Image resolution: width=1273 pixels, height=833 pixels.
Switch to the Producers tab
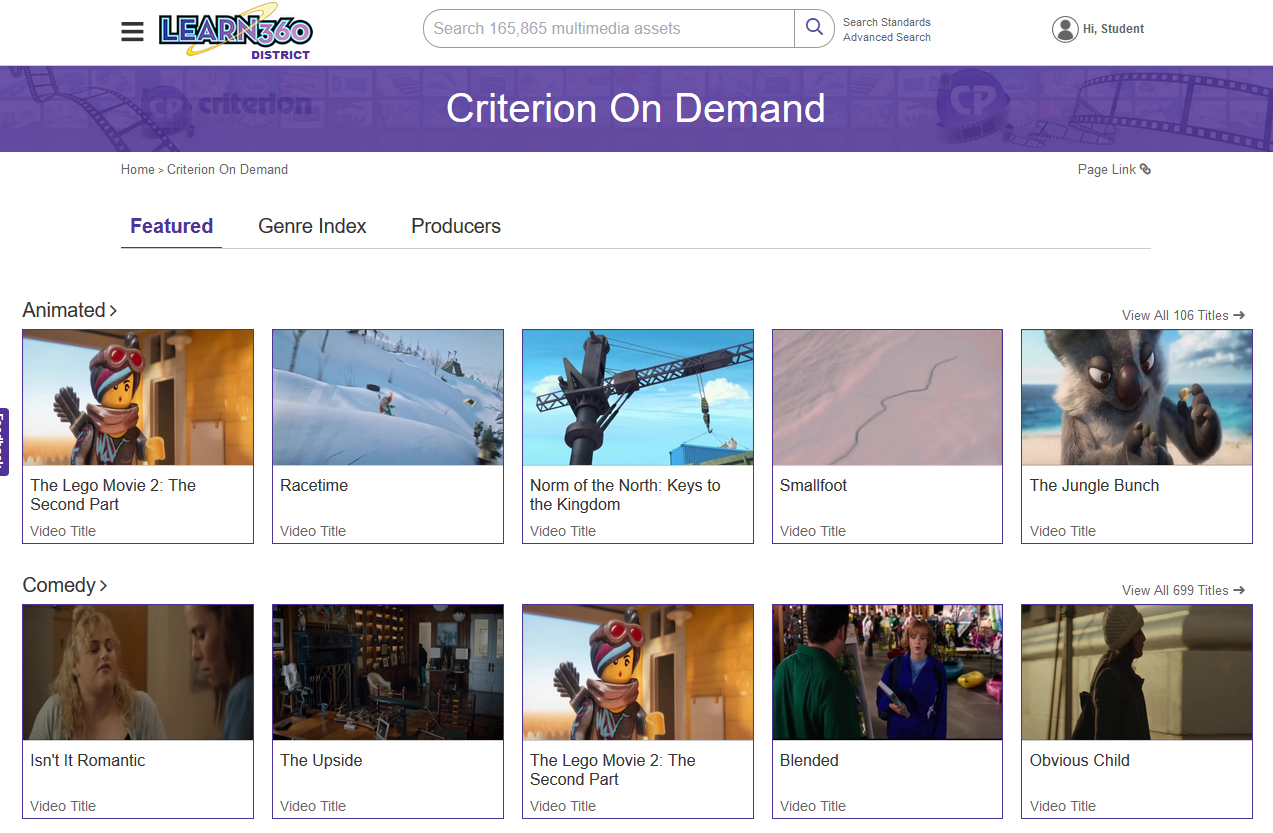(456, 226)
